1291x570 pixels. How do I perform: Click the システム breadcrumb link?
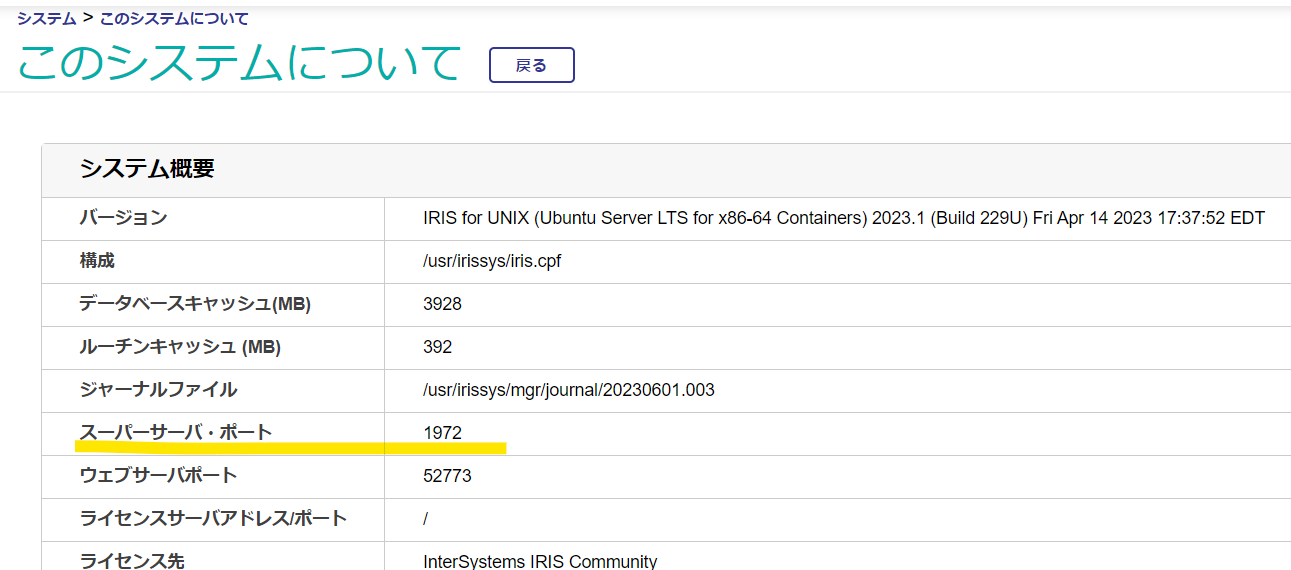tap(46, 18)
